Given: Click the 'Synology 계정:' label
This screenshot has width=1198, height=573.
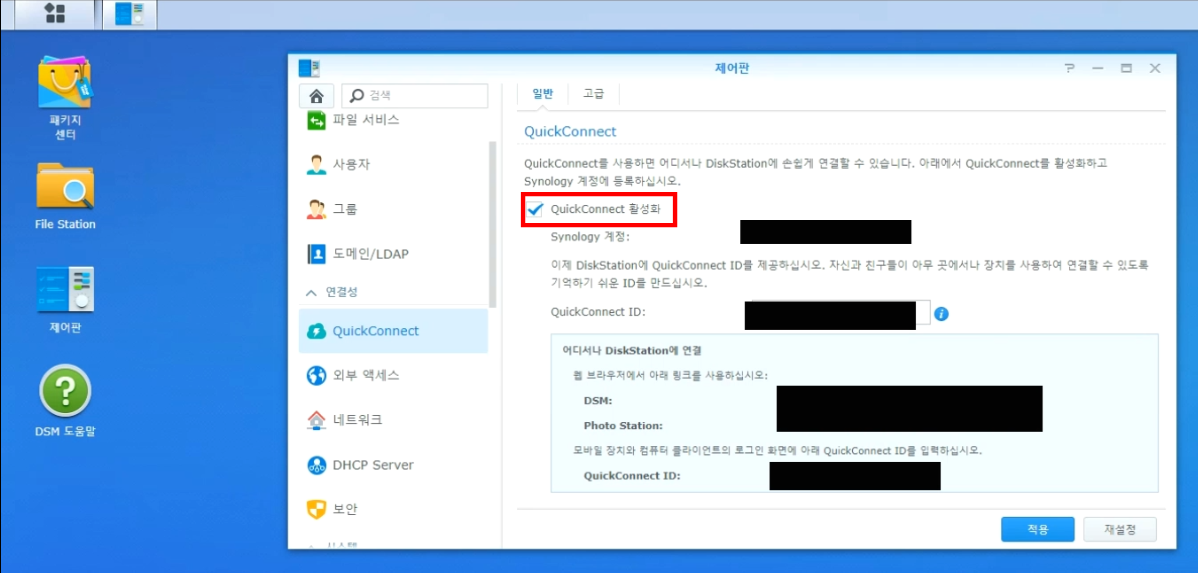Looking at the screenshot, I should click(590, 237).
